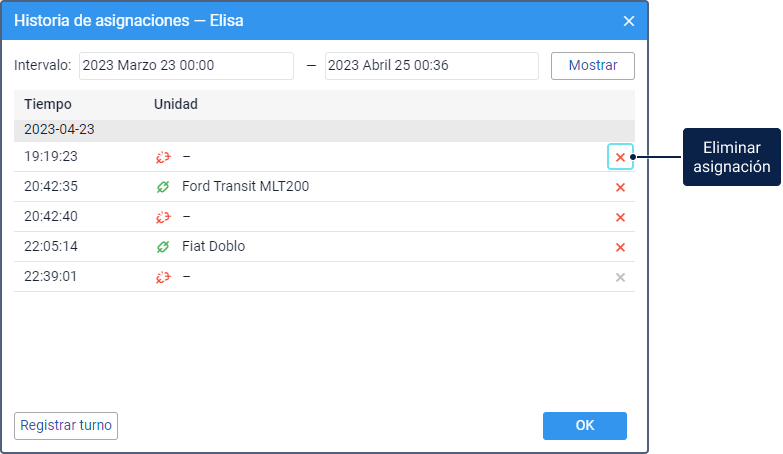Delete the 19:19:23 assignment entry
The height and width of the screenshot is (454, 783).
620,157
